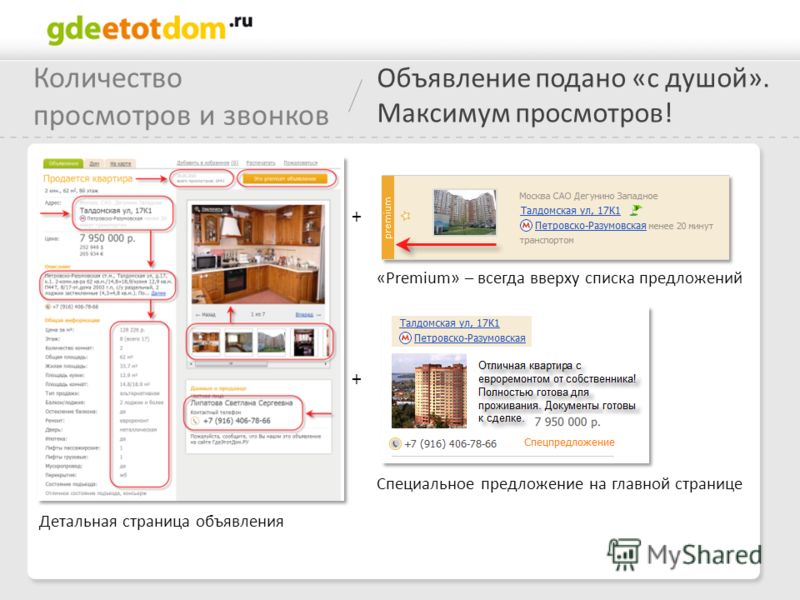Click the Добавить в избранное link
This screenshot has width=800, height=600.
207,163
